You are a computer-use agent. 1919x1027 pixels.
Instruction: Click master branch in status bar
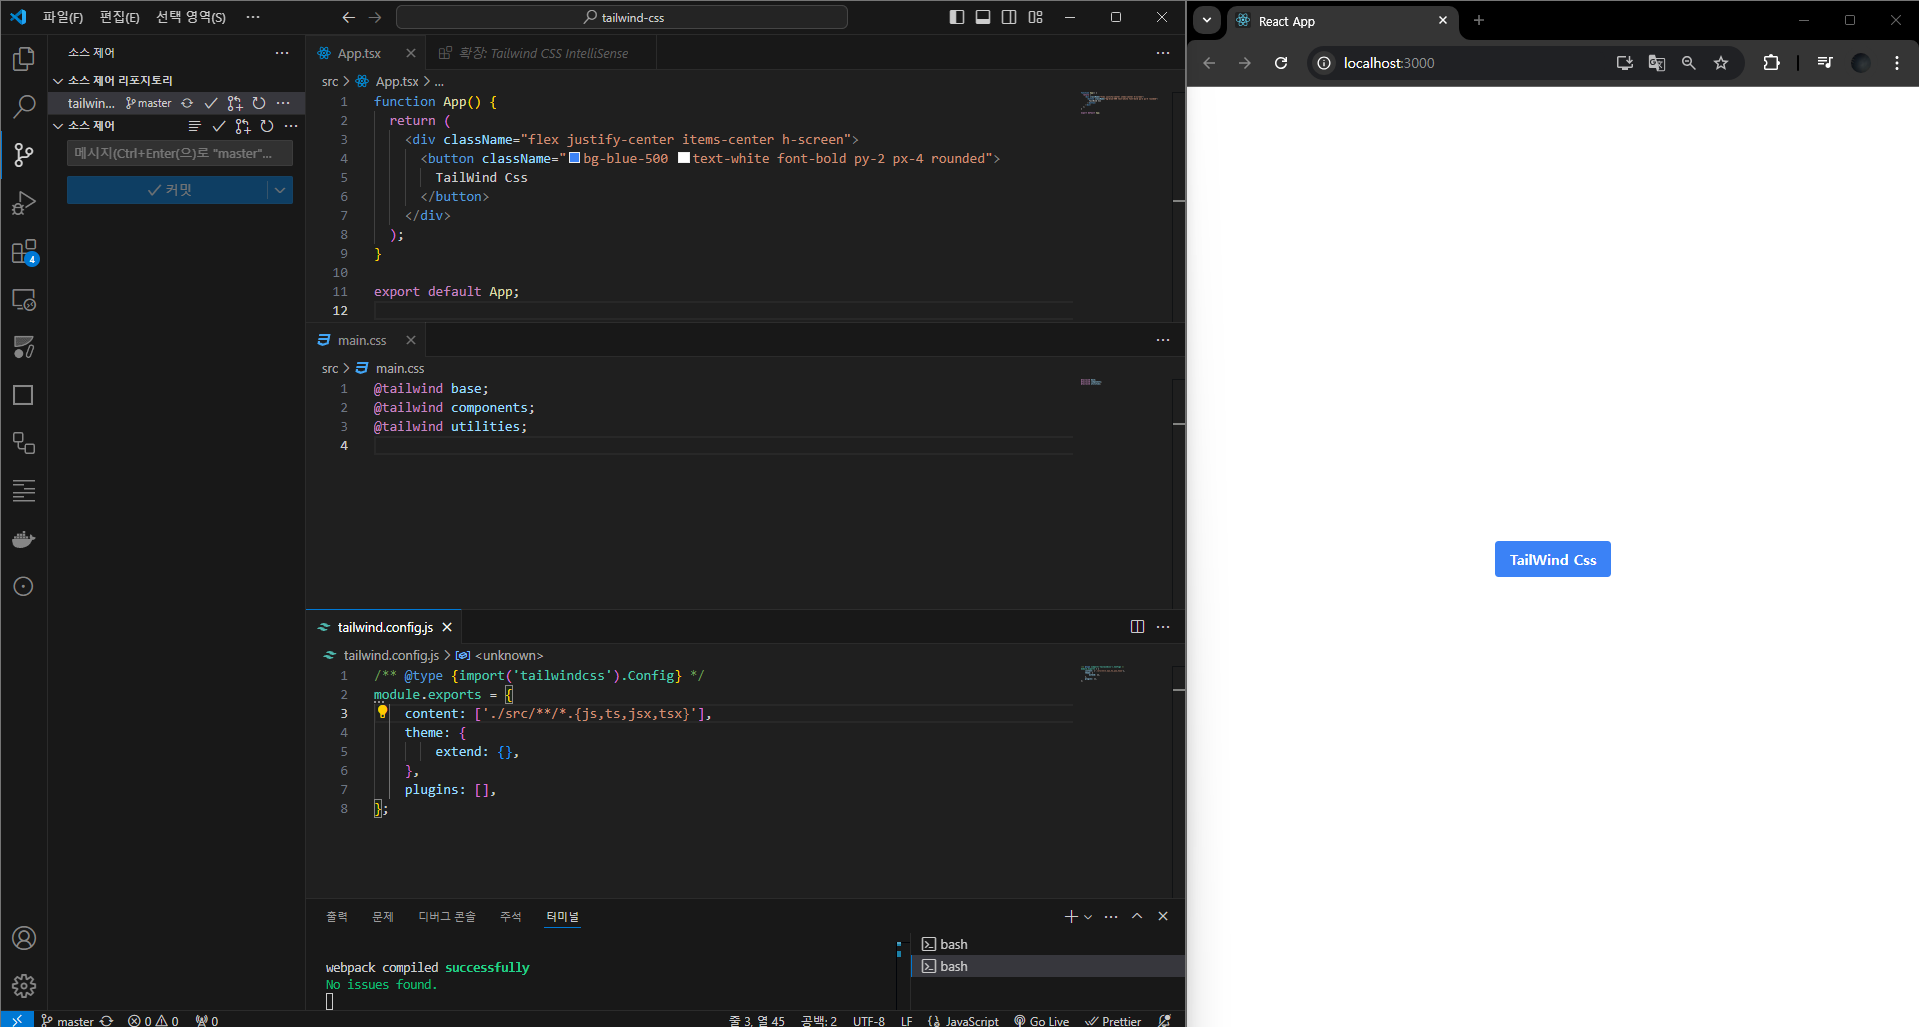point(67,1021)
